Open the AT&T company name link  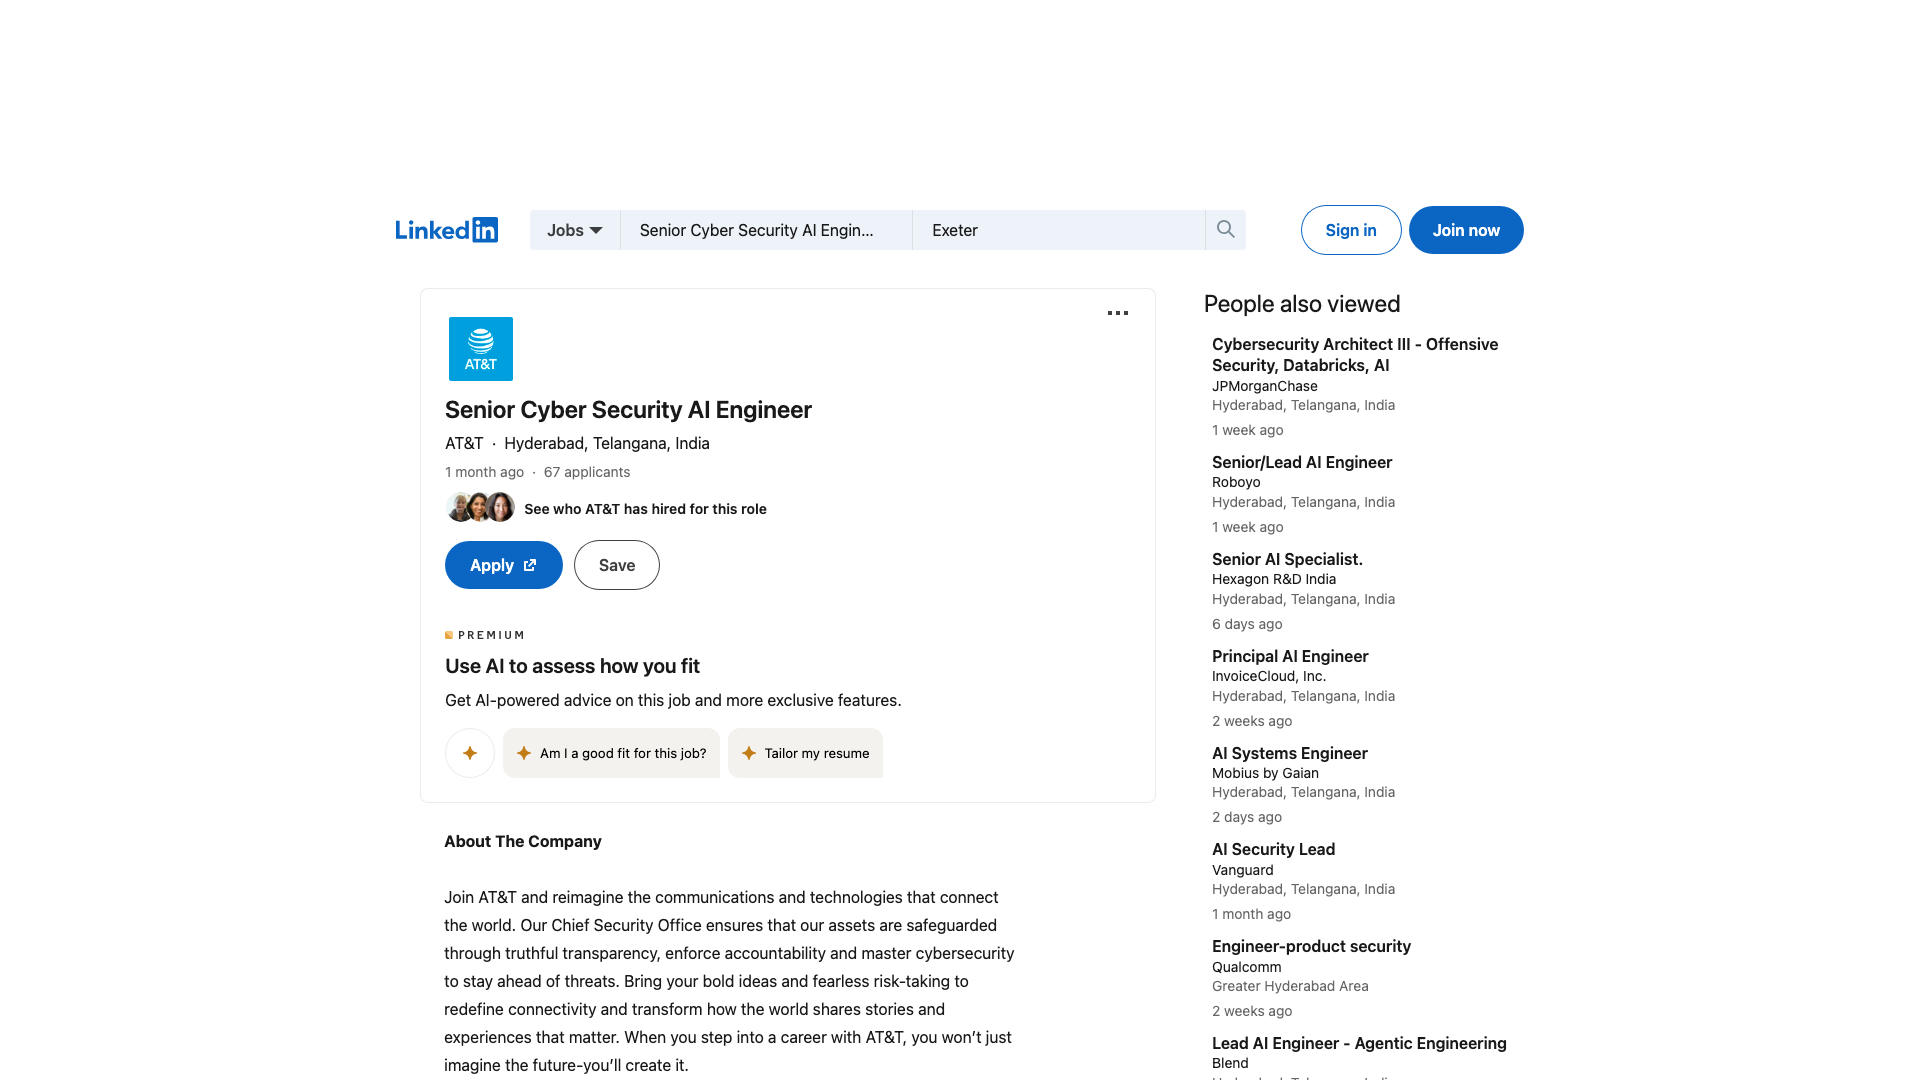[464, 443]
